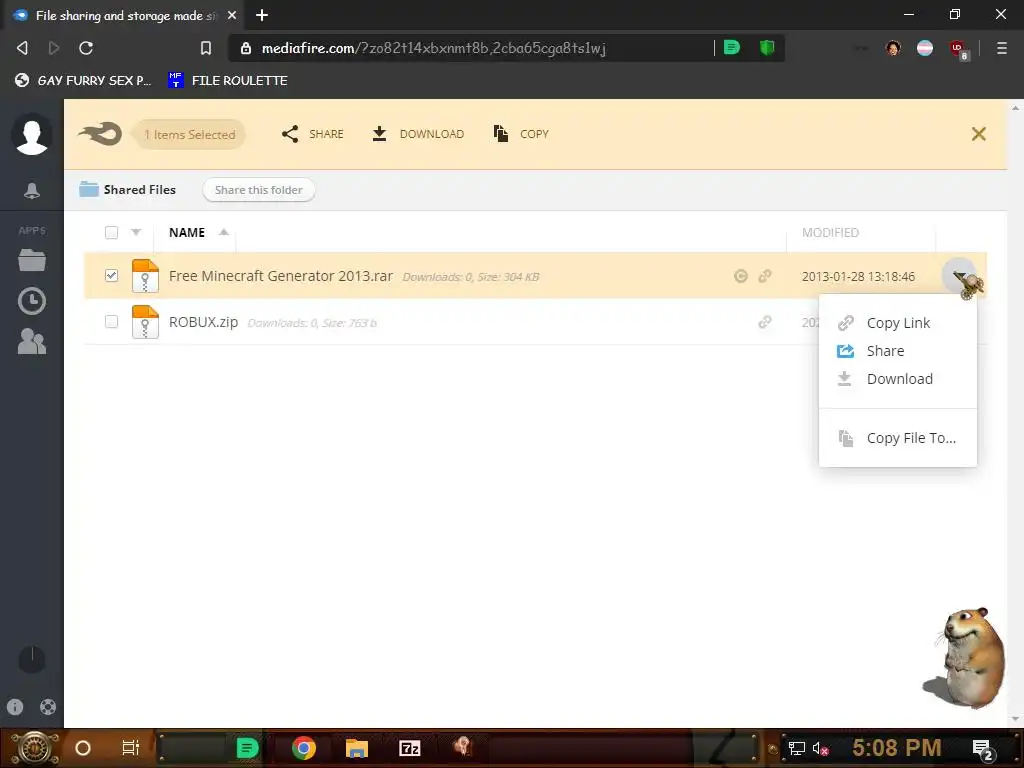Open a new browser tab
The height and width of the screenshot is (768, 1024).
point(262,15)
